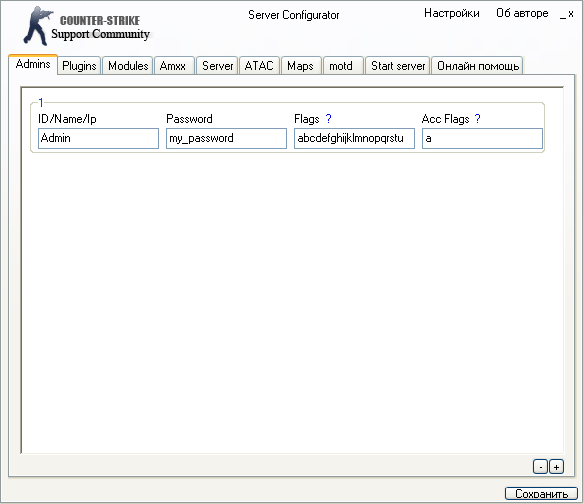Image resolution: width=584 pixels, height=504 pixels.
Task: Open the motd tab
Action: click(341, 66)
